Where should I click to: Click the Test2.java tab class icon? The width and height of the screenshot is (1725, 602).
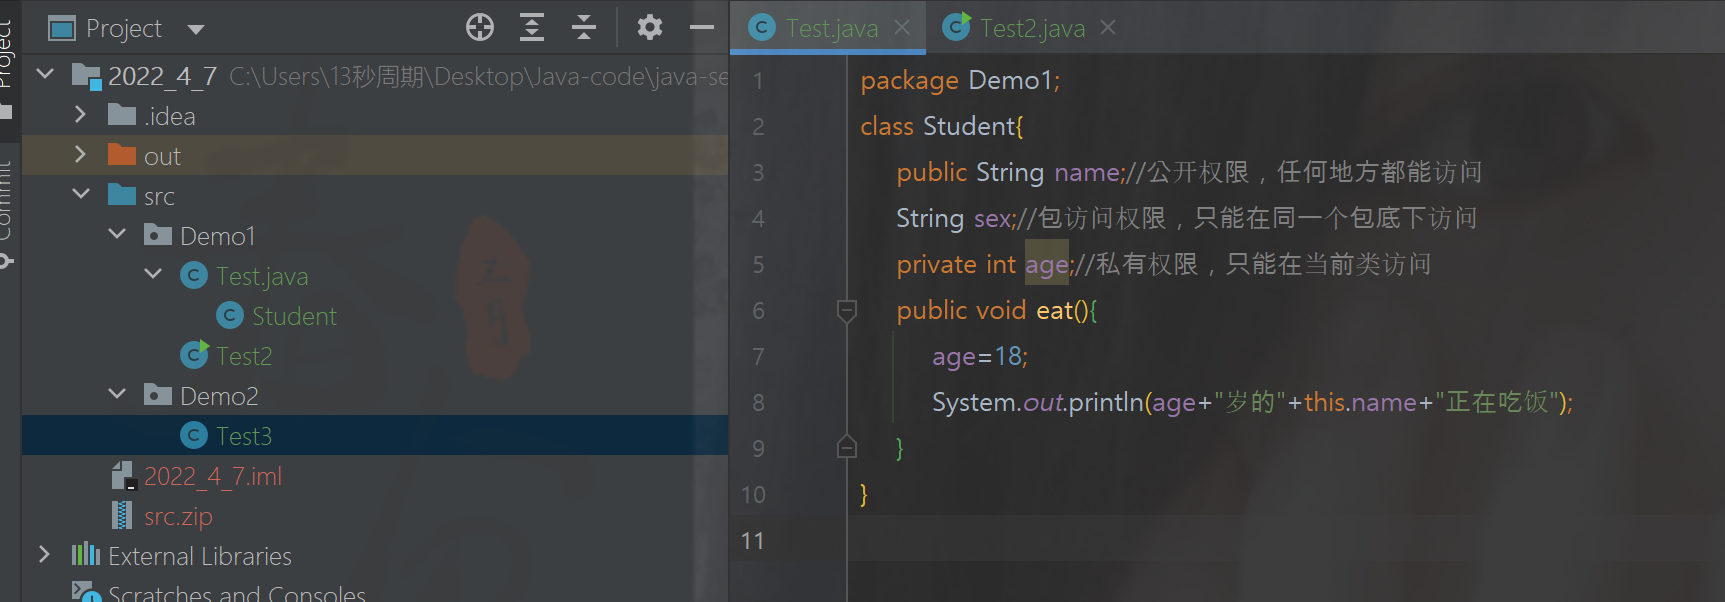956,27
